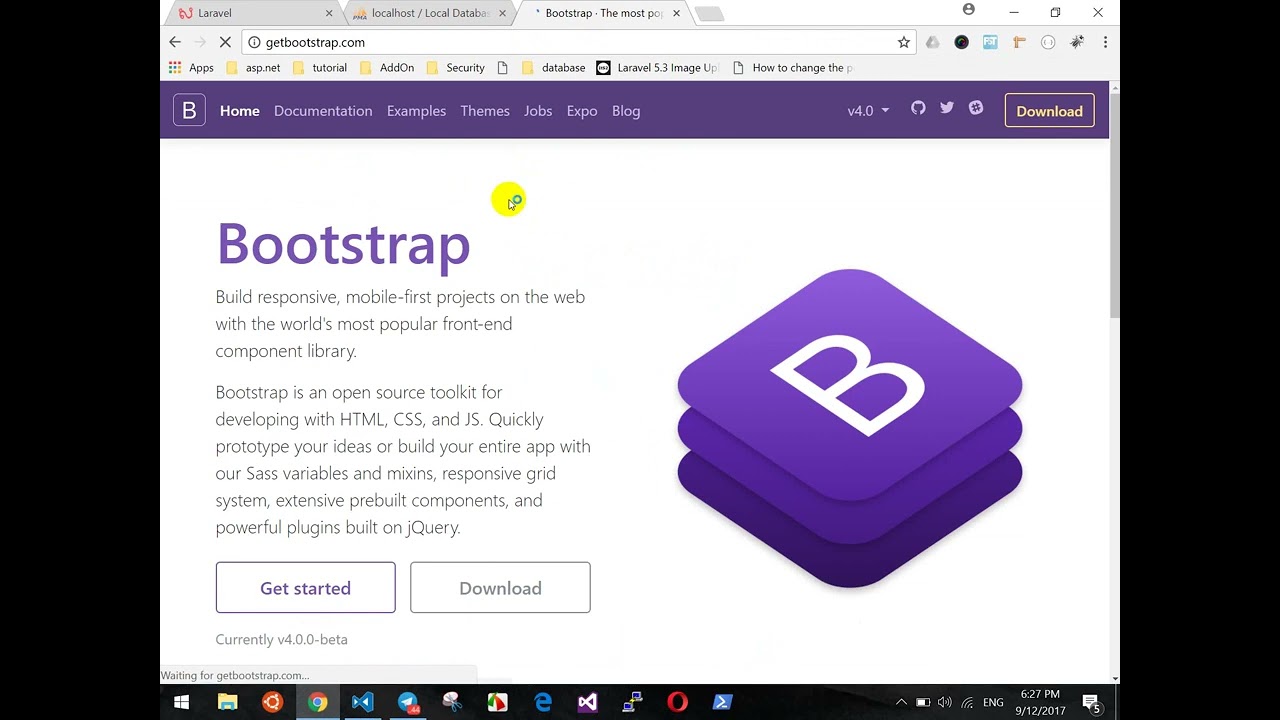Click Home in the navbar

point(240,111)
